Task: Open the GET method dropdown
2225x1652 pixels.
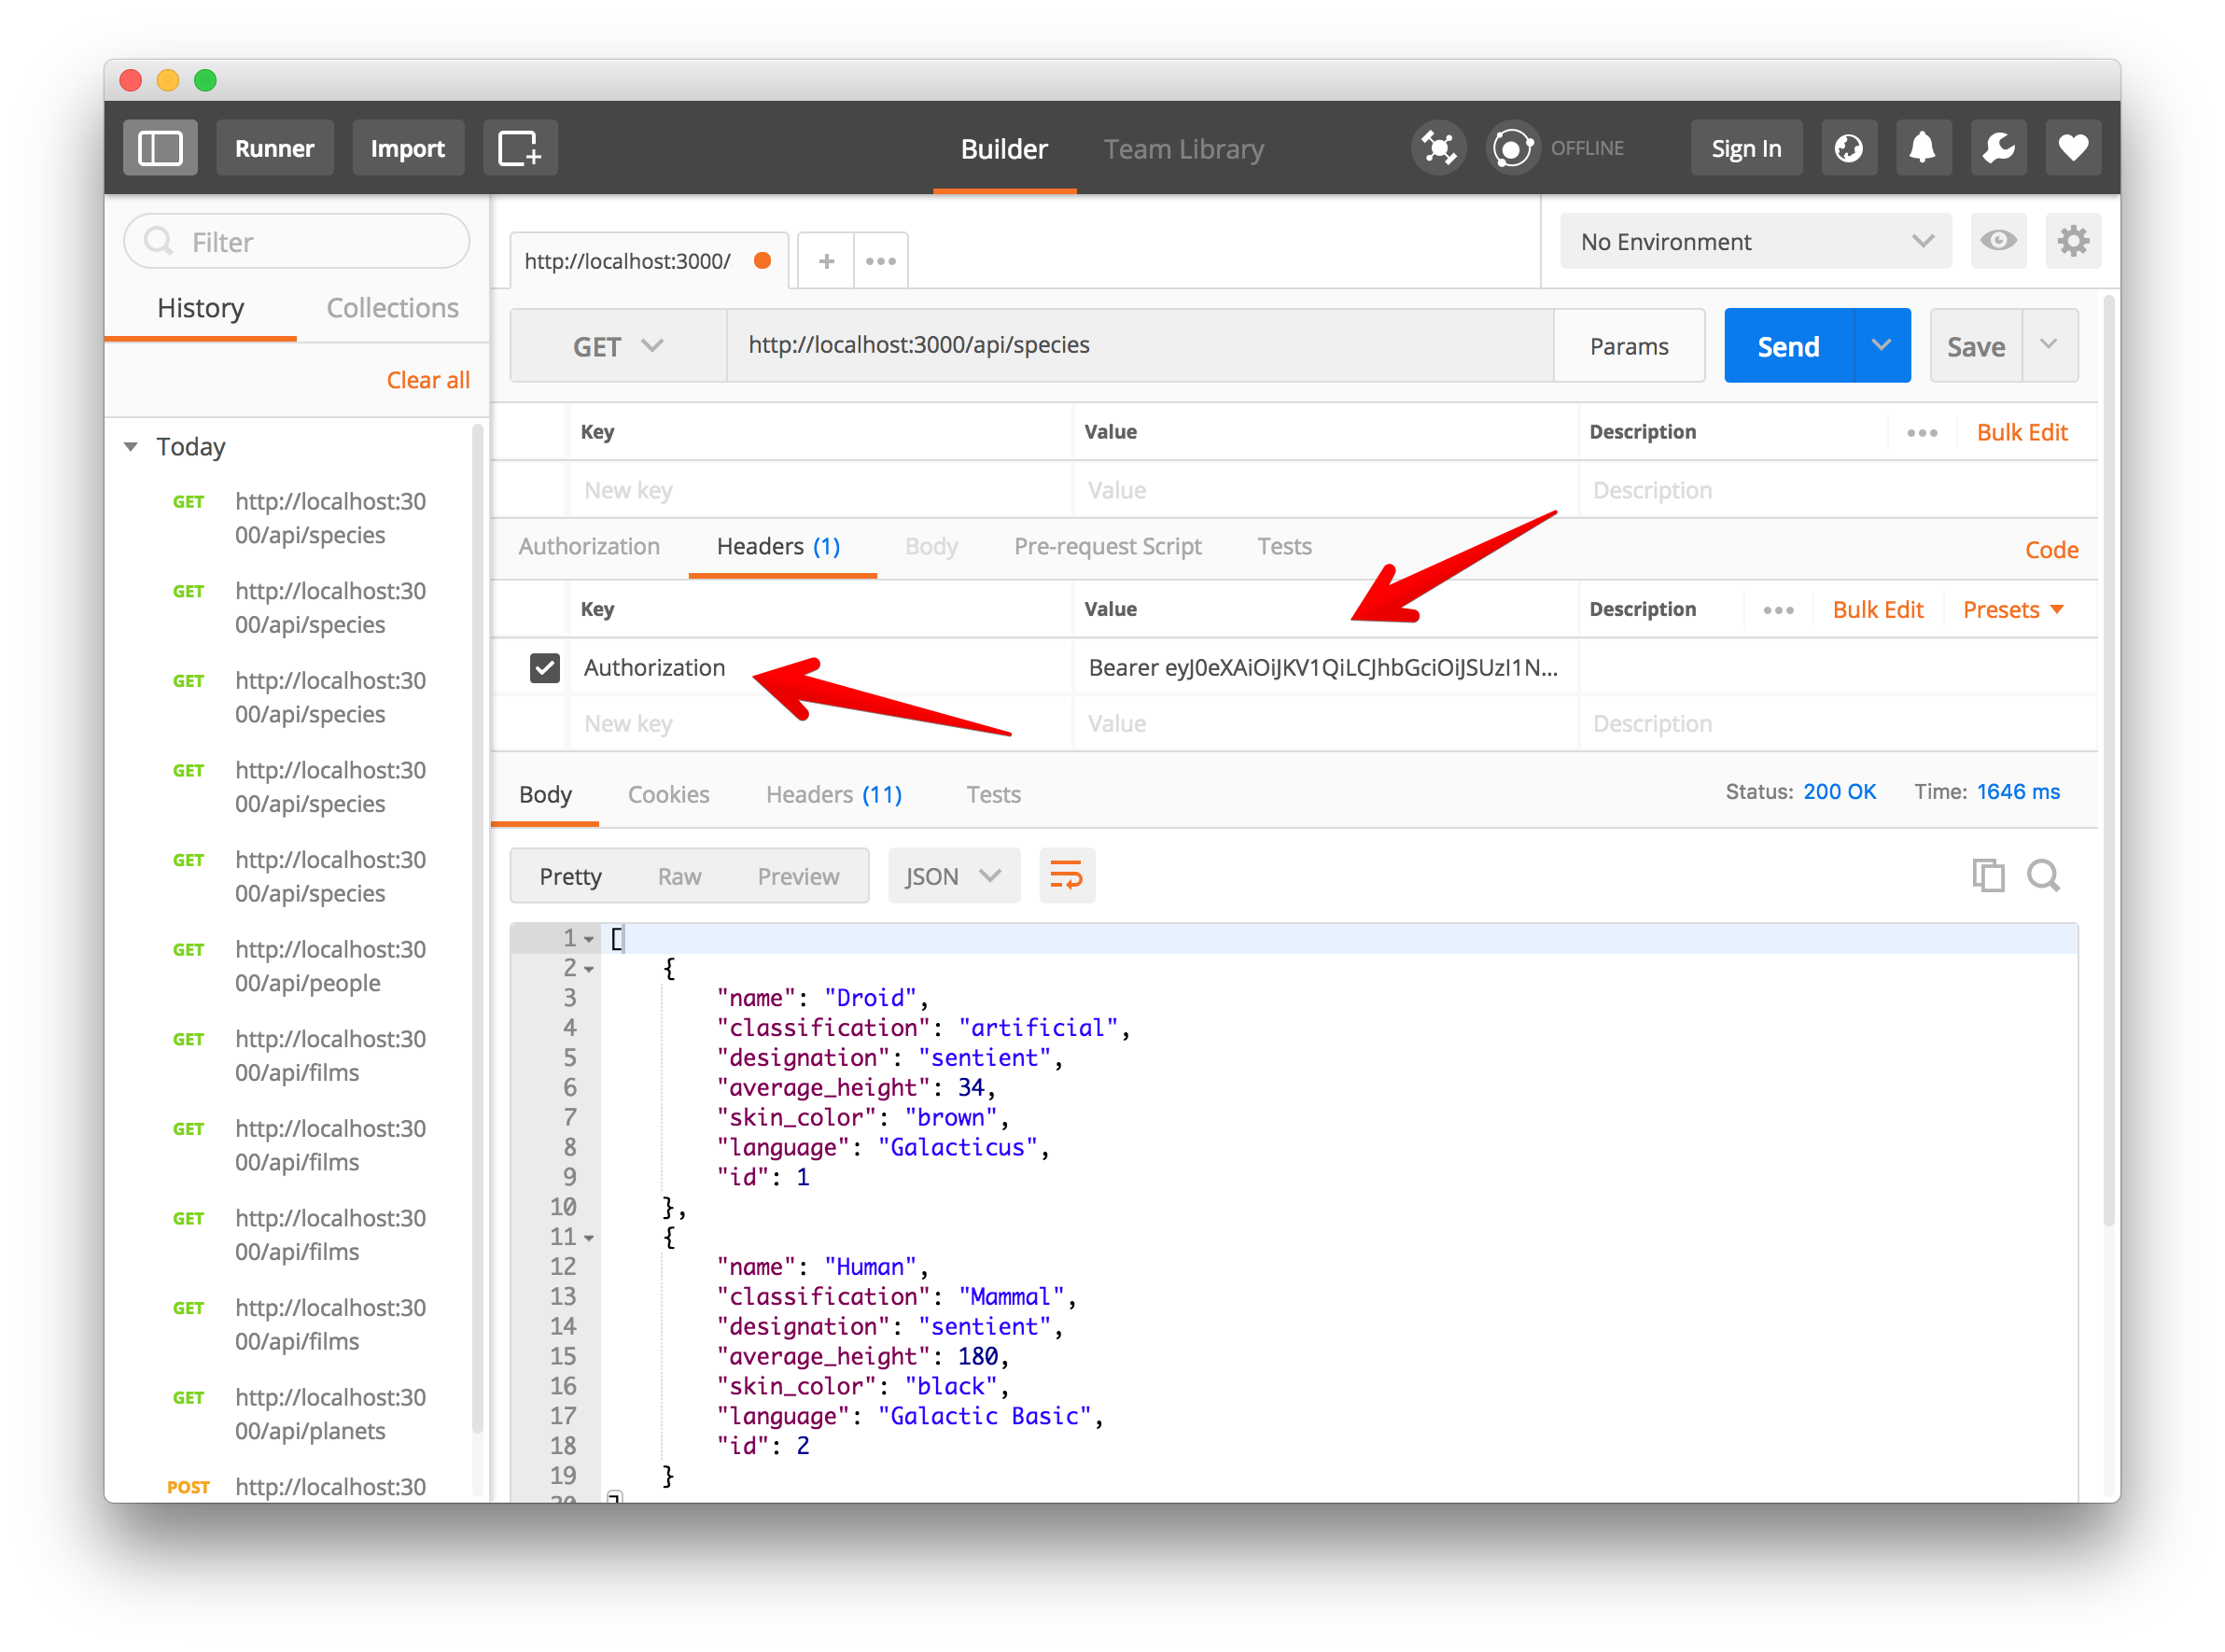Action: pos(618,346)
